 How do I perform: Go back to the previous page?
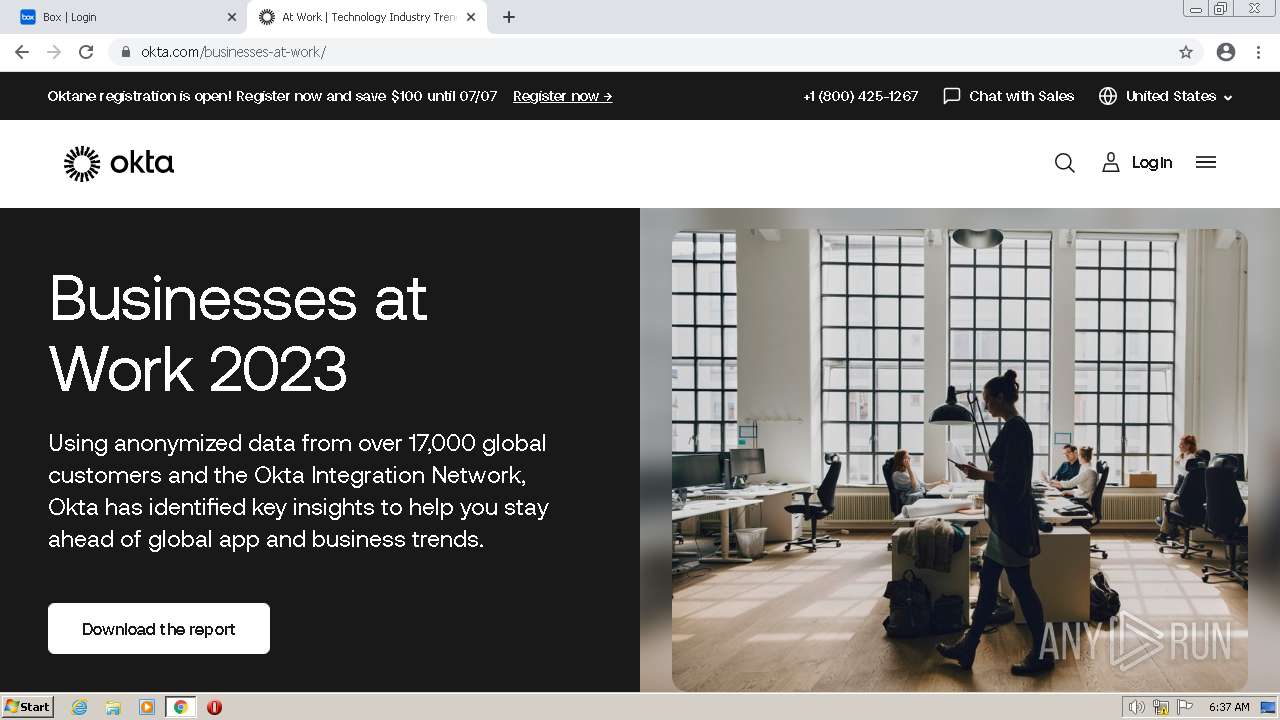pos(22,52)
